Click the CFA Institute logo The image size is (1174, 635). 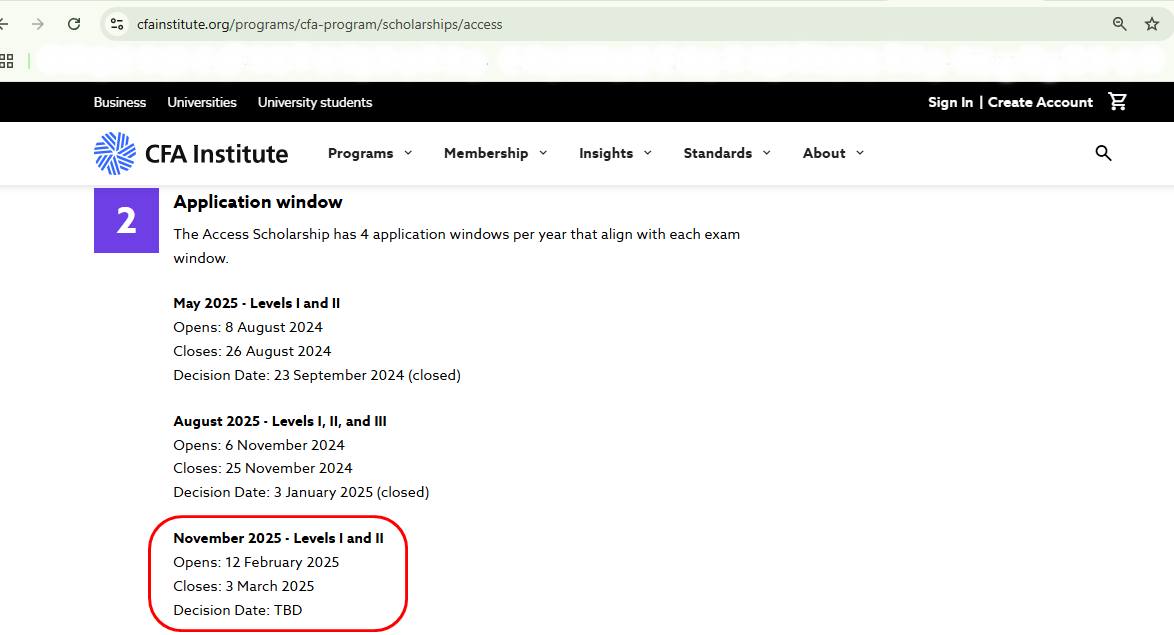pos(191,154)
